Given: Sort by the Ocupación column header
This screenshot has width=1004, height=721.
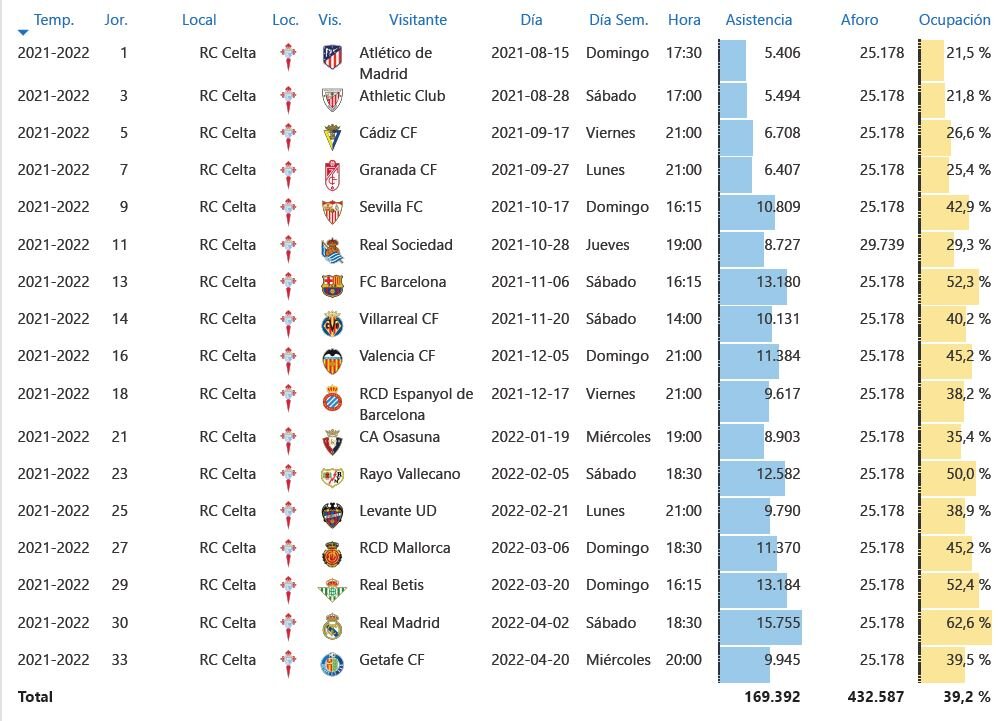Looking at the screenshot, I should click(x=954, y=20).
